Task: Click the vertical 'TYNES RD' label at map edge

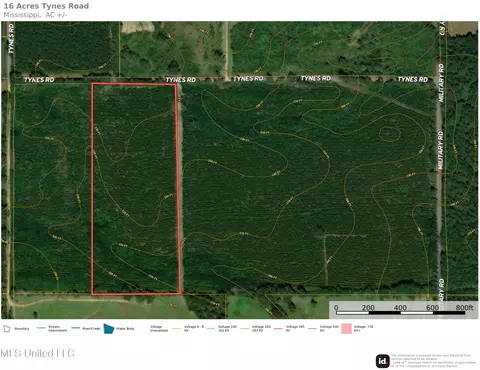Action: pyautogui.click(x=11, y=38)
